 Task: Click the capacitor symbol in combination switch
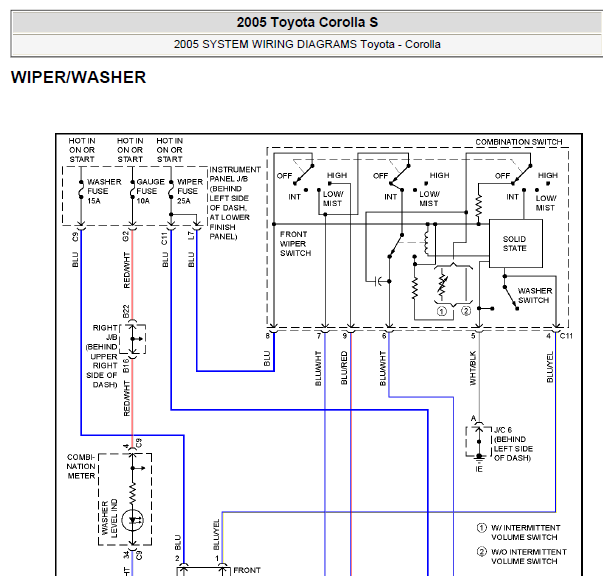378,281
